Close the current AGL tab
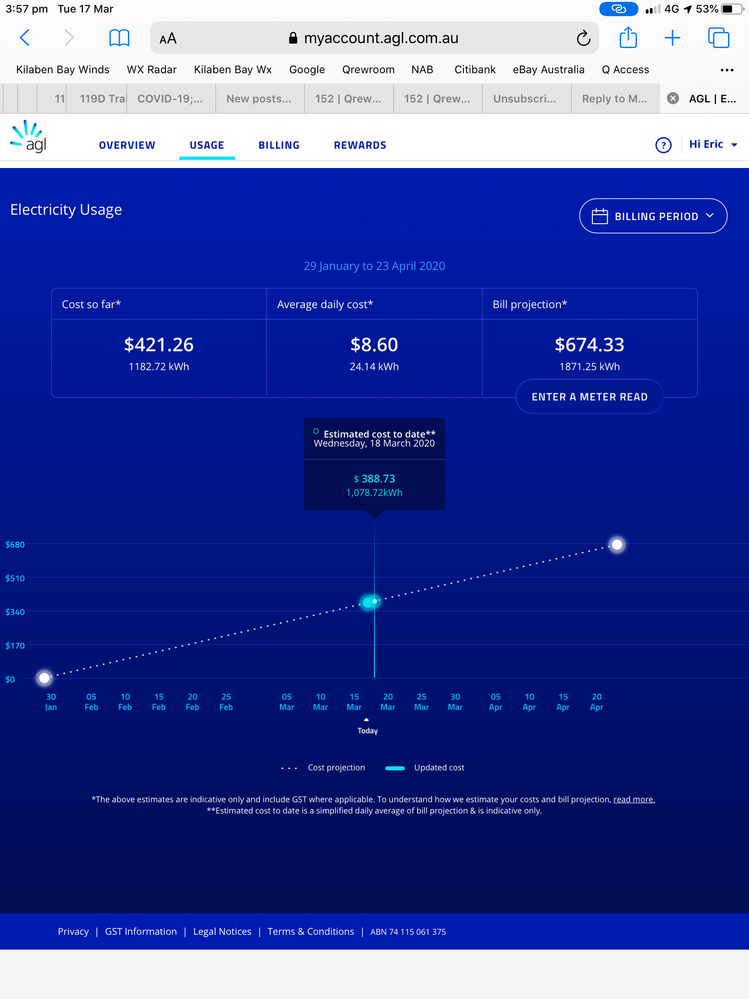 click(x=673, y=99)
